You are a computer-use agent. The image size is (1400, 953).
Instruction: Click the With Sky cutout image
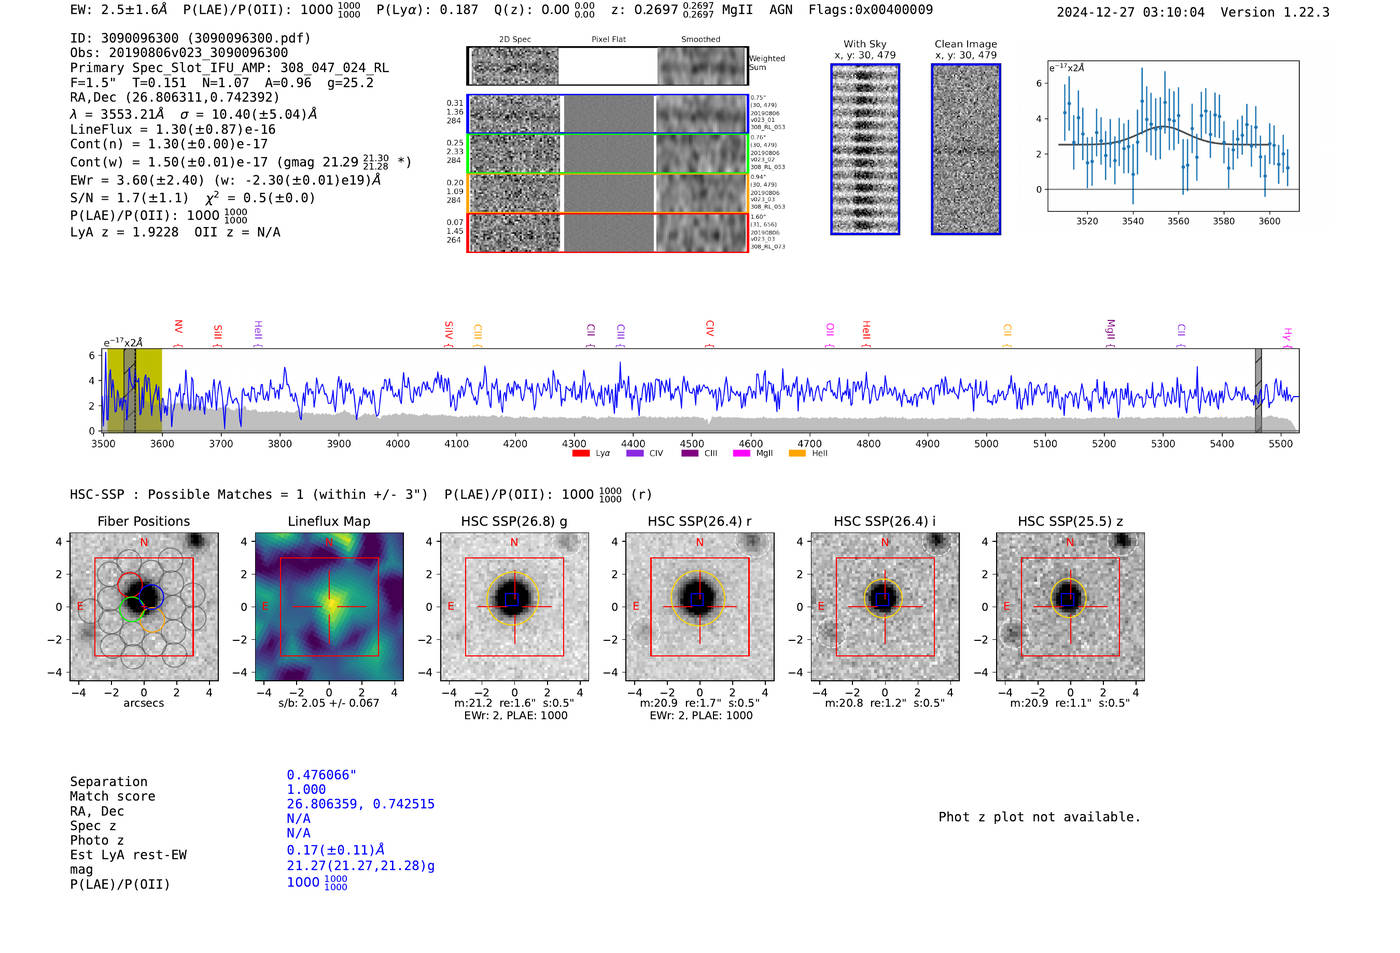pos(865,149)
